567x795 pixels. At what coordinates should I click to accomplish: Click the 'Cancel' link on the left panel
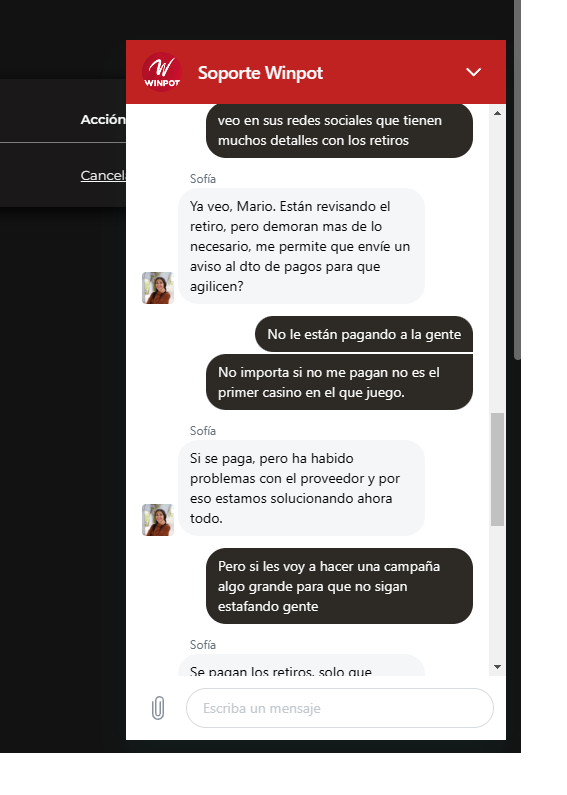coord(103,175)
